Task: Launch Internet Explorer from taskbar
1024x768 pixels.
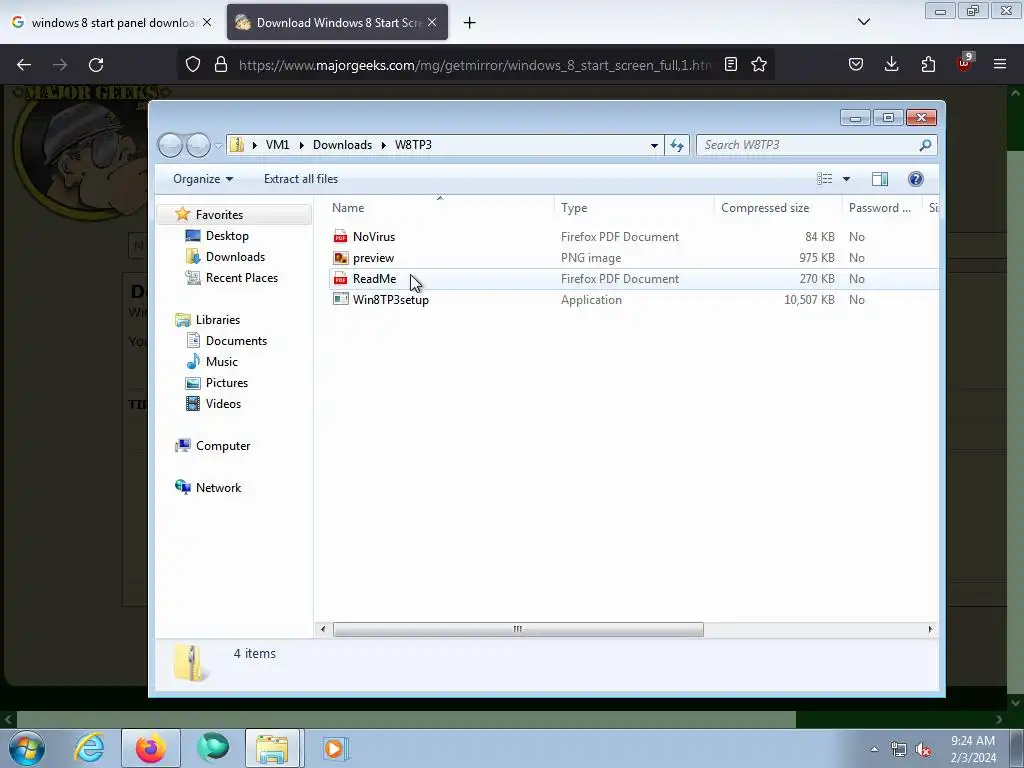Action: pyautogui.click(x=89, y=748)
